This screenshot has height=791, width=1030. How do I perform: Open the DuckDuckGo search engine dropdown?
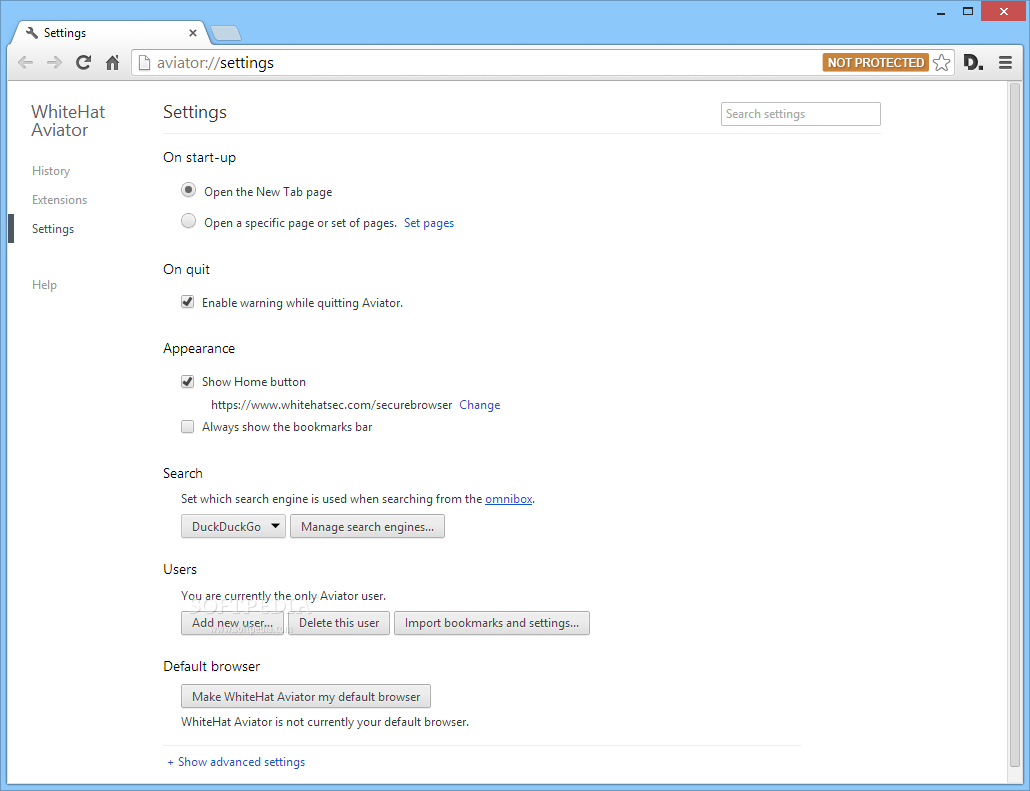[x=233, y=526]
